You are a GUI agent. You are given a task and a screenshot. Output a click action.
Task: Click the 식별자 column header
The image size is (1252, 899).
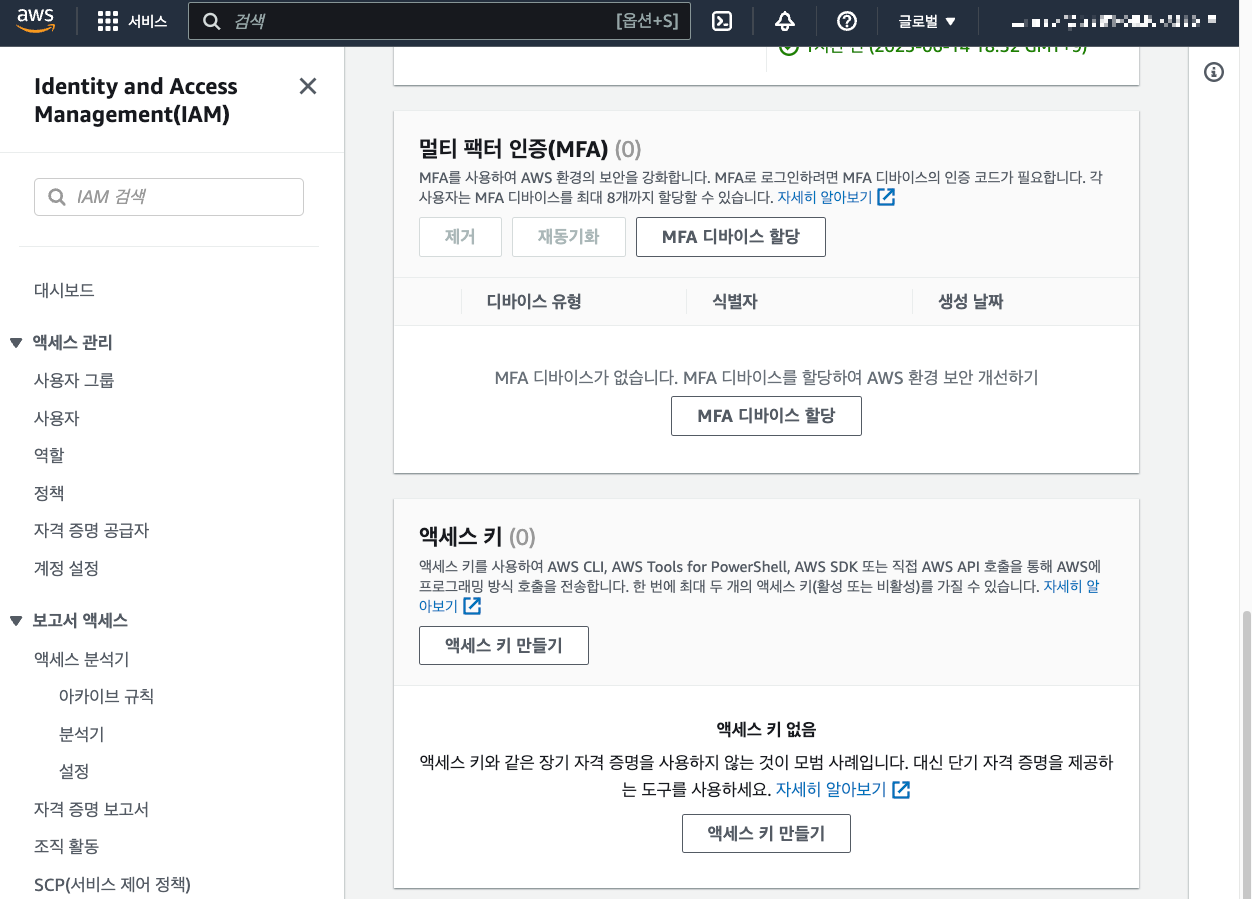click(734, 301)
